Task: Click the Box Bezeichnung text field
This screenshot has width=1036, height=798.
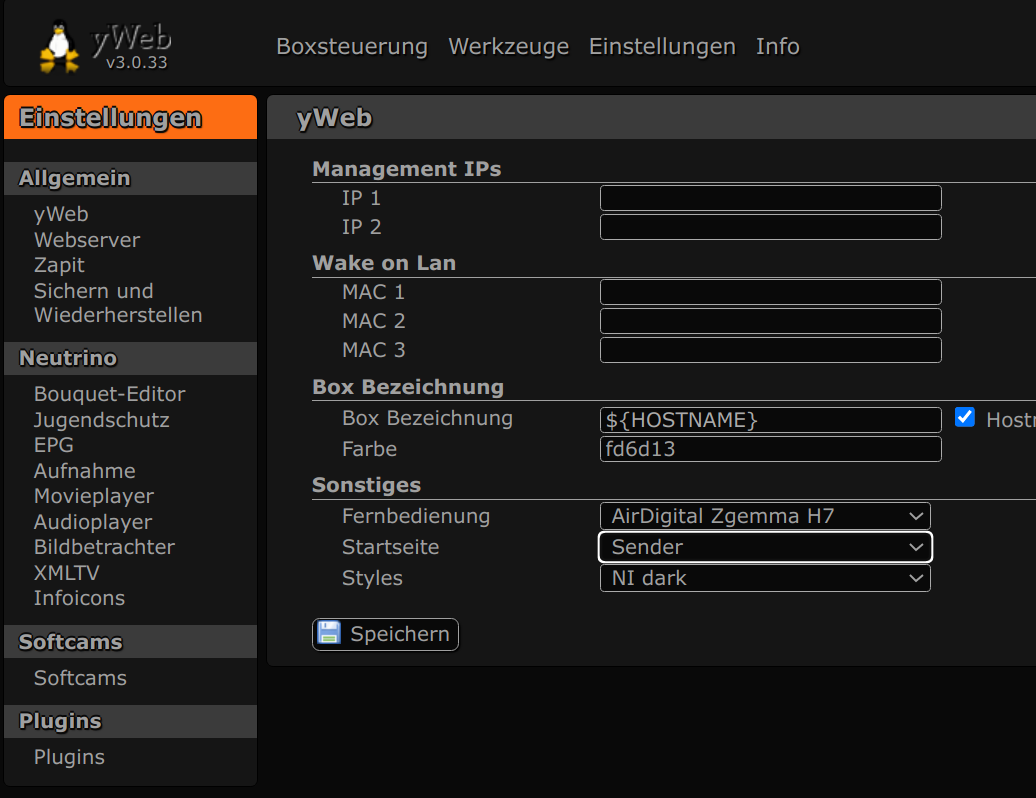Action: click(770, 420)
